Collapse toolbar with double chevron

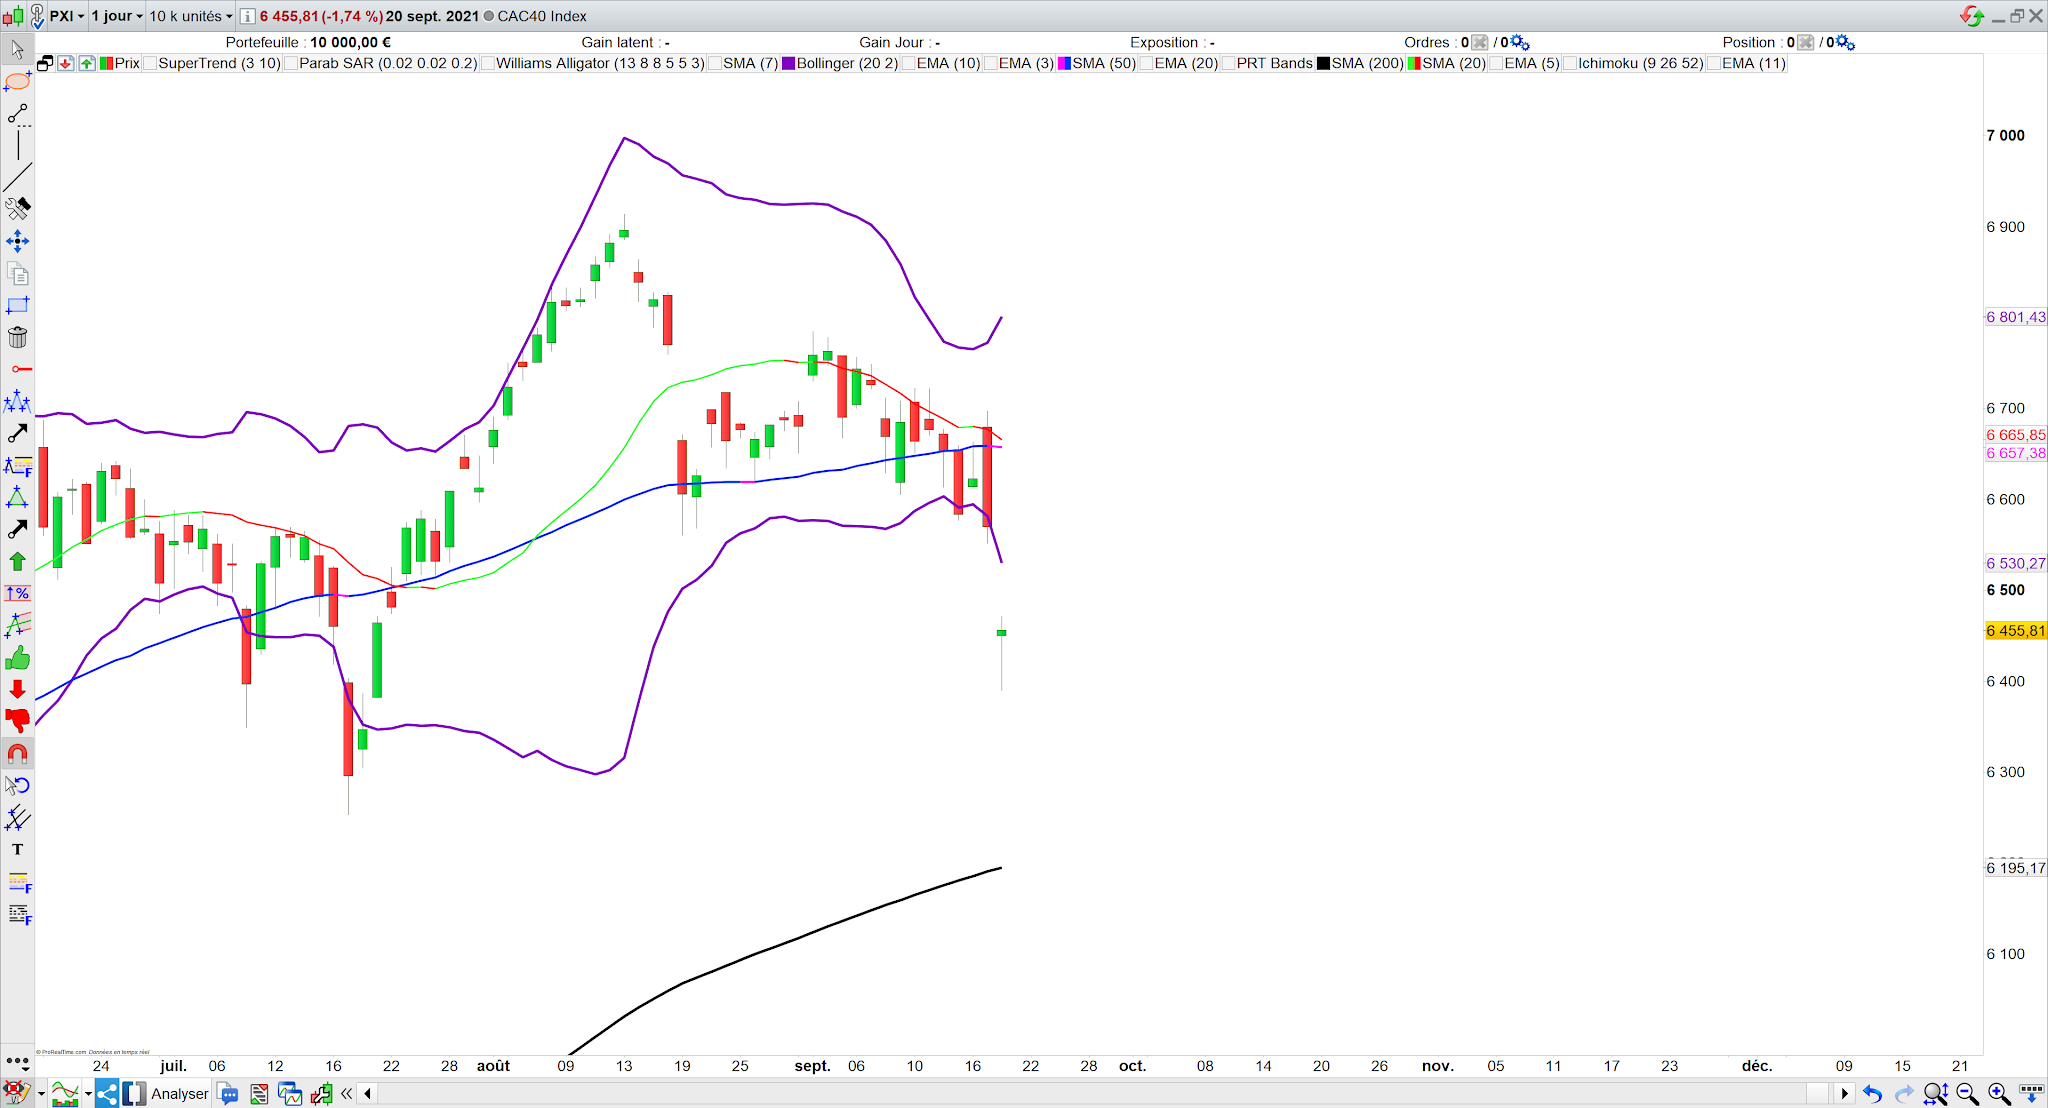[x=346, y=1094]
